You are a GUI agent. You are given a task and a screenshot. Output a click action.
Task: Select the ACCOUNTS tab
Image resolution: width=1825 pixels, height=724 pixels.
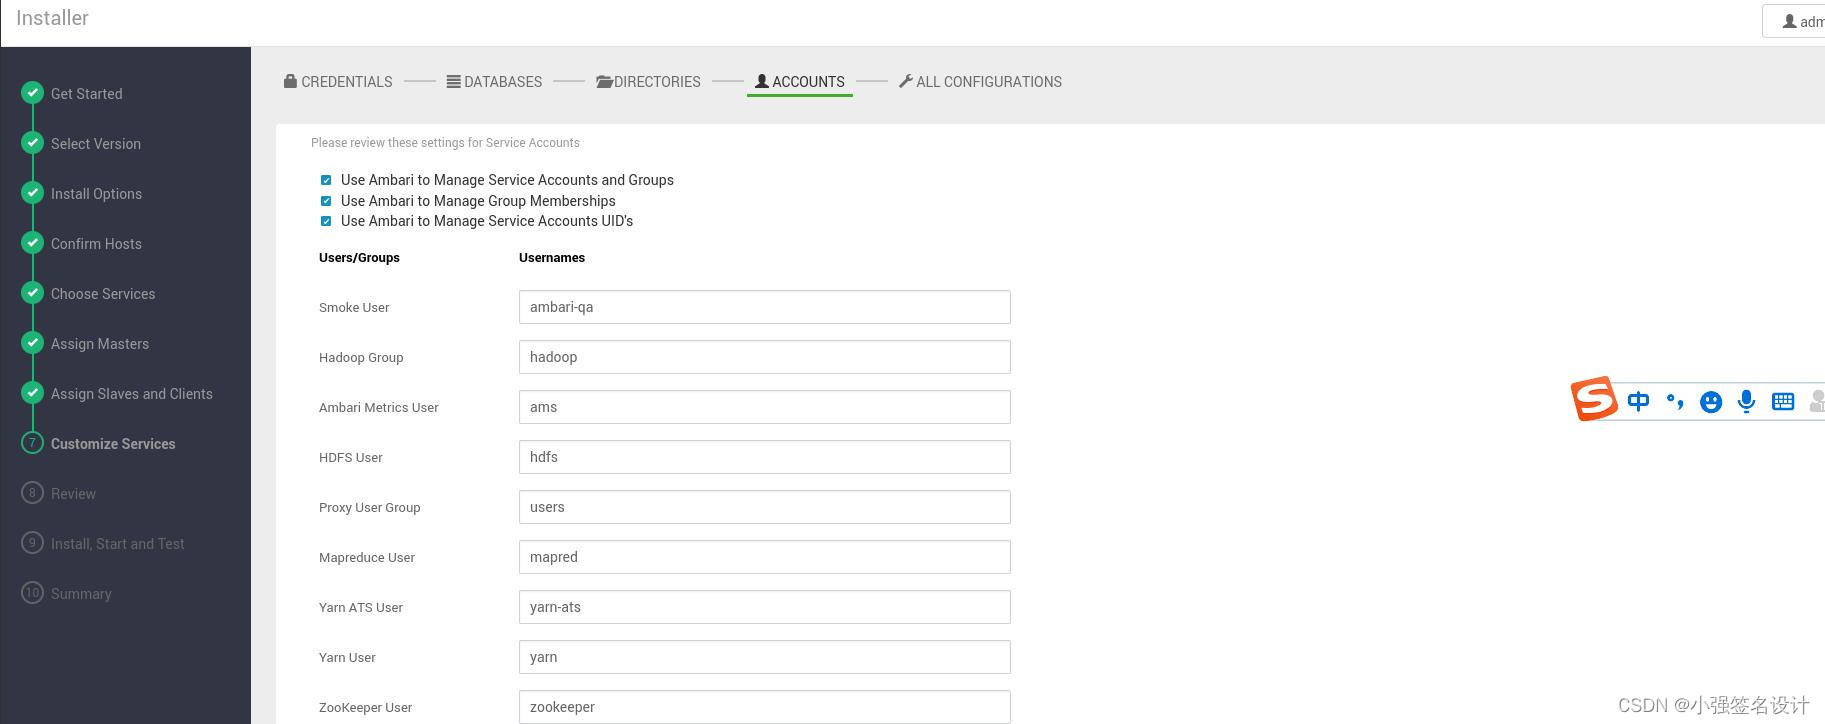tap(799, 82)
